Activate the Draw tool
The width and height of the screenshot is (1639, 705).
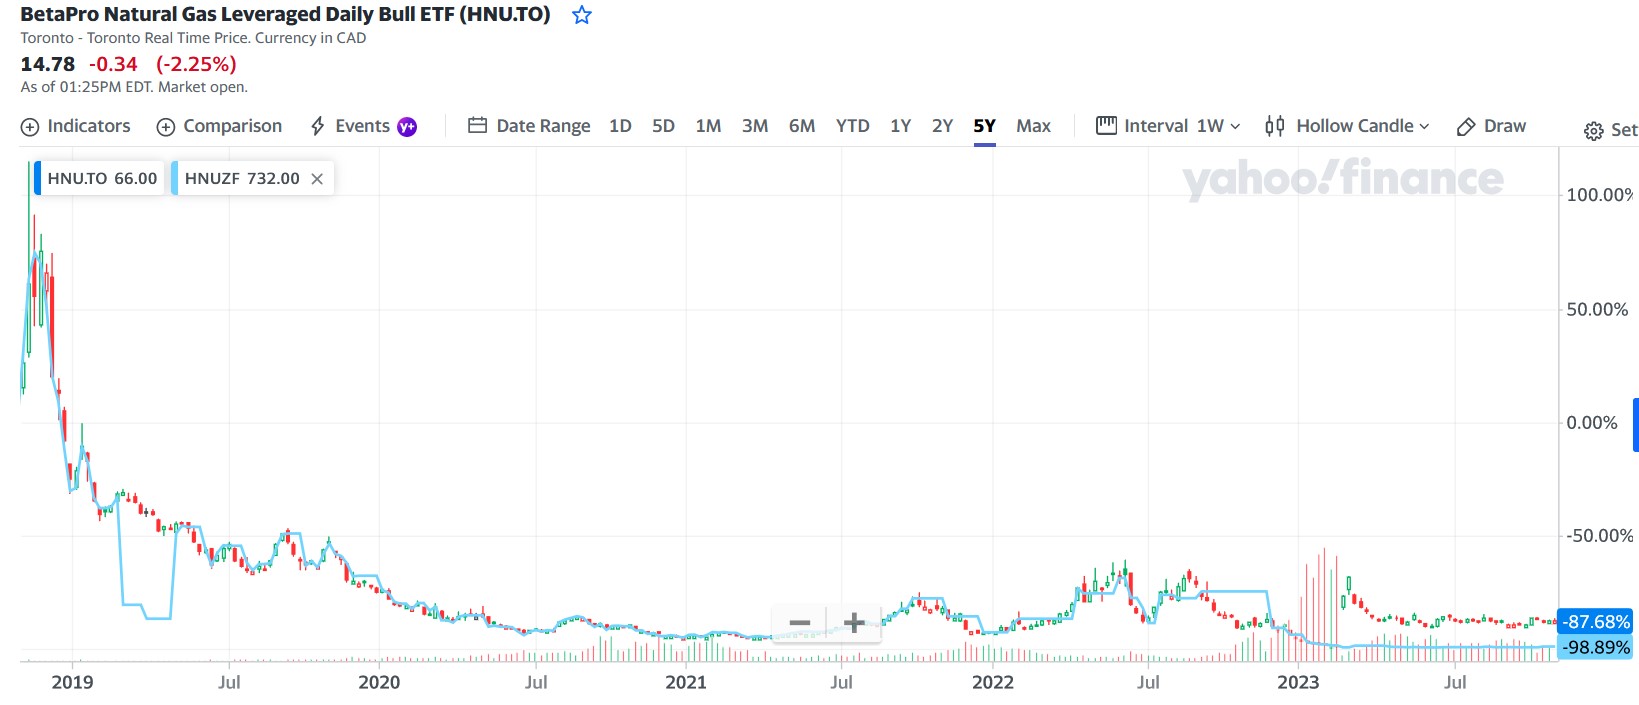(x=1491, y=126)
